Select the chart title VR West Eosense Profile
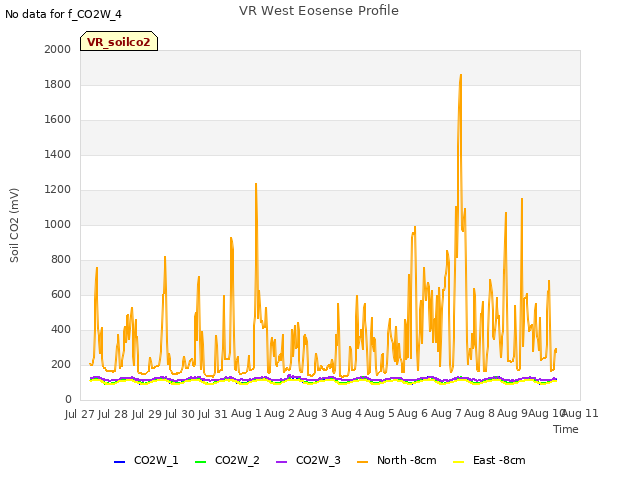The width and height of the screenshot is (640, 480). [x=319, y=11]
